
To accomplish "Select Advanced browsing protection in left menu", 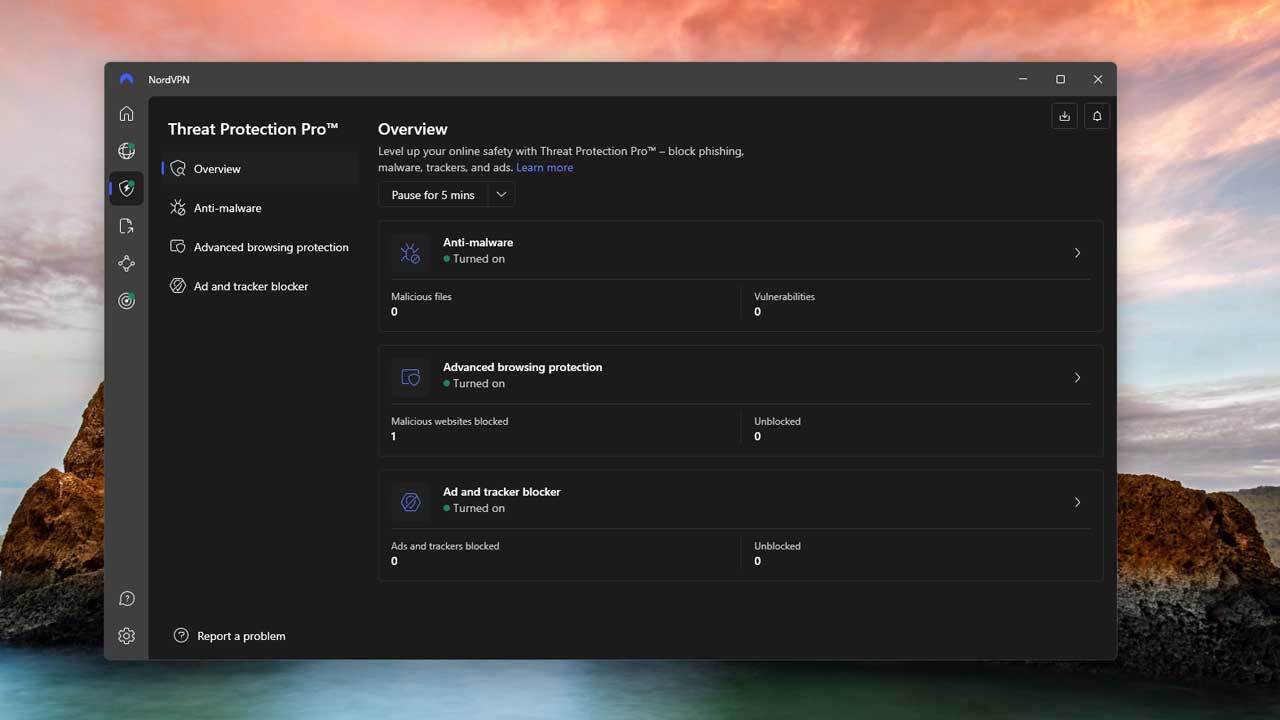I will point(260,247).
